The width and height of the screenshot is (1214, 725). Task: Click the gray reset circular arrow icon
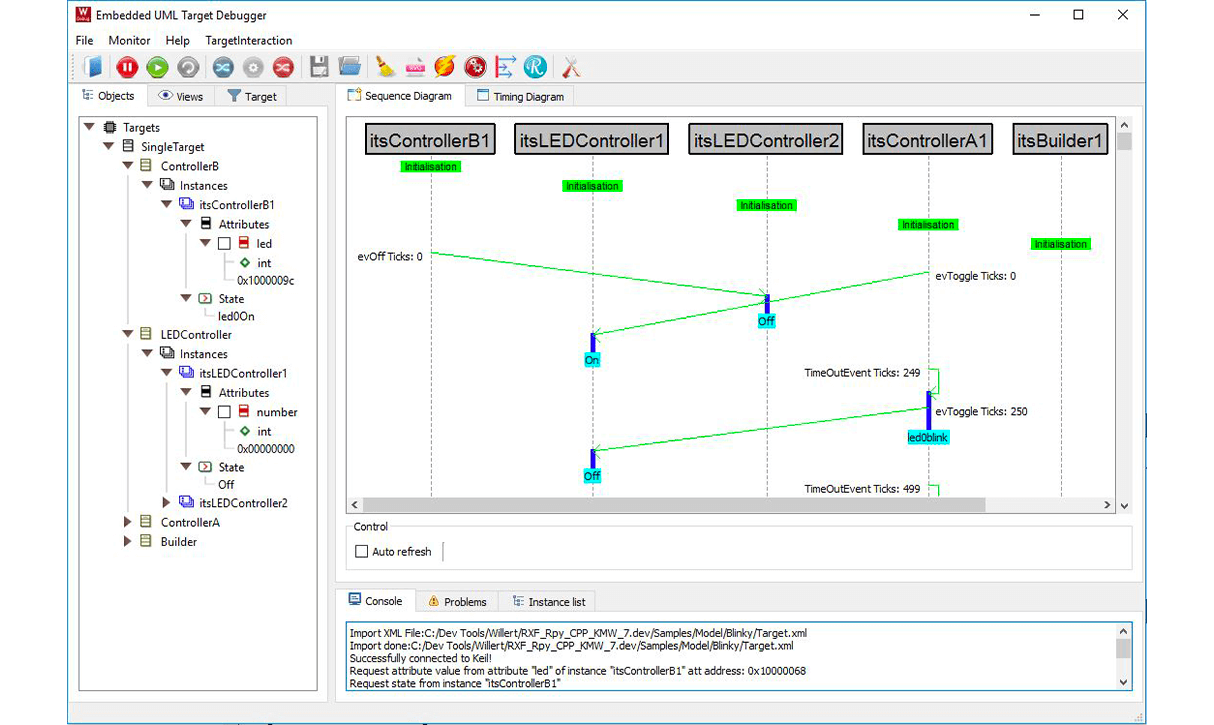pyautogui.click(x=188, y=67)
